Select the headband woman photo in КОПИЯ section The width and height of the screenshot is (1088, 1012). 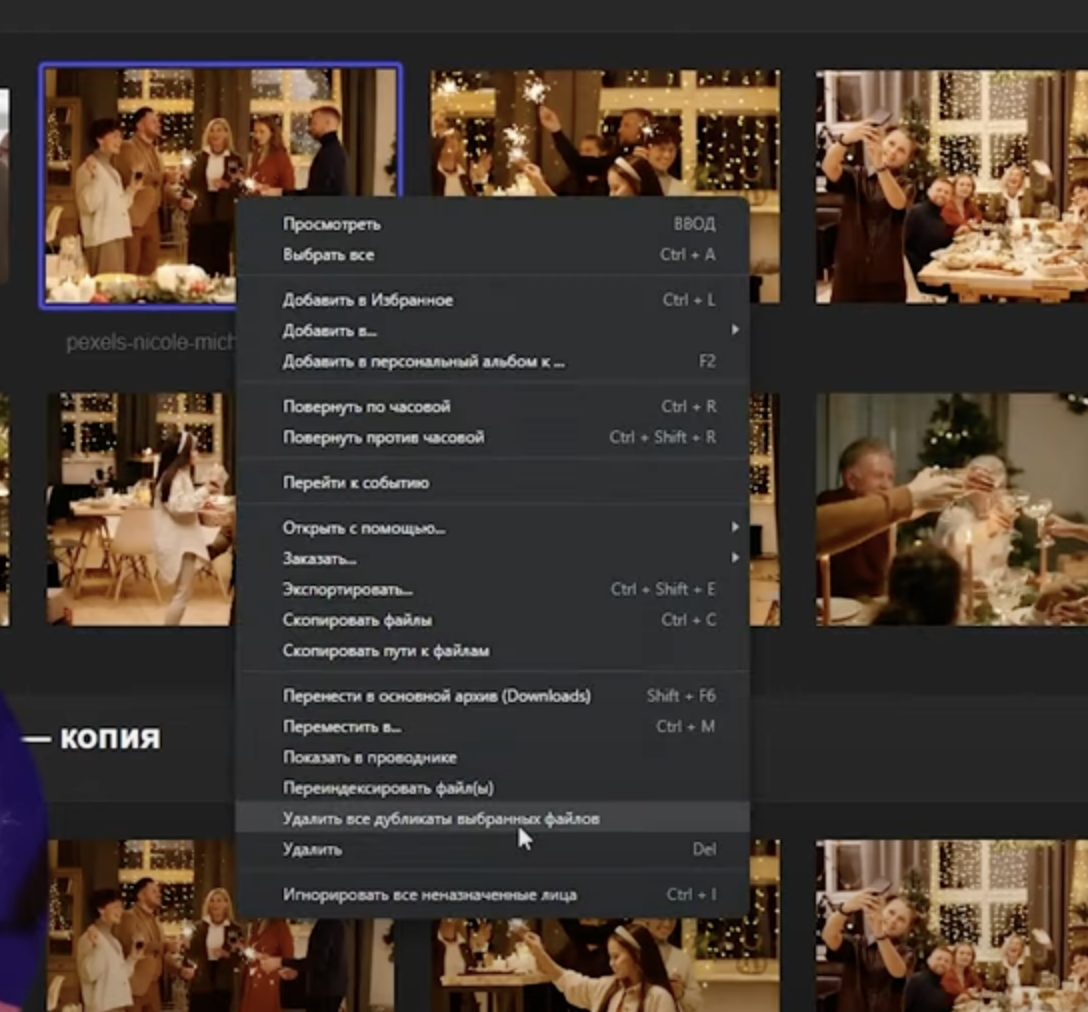[604, 965]
